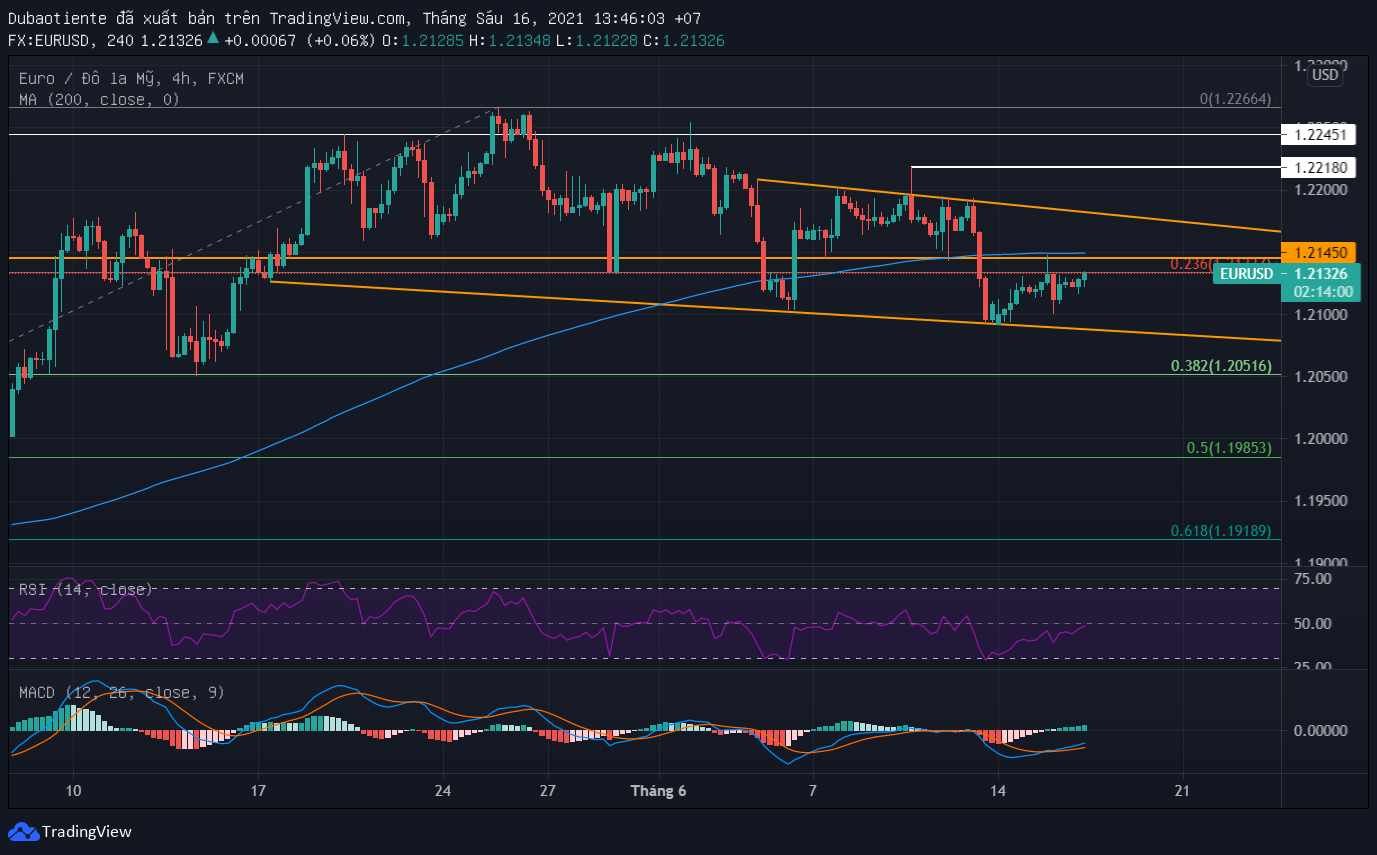1377x855 pixels.
Task: Select the MACD (12, 26, close, 9) legend
Action: click(121, 692)
